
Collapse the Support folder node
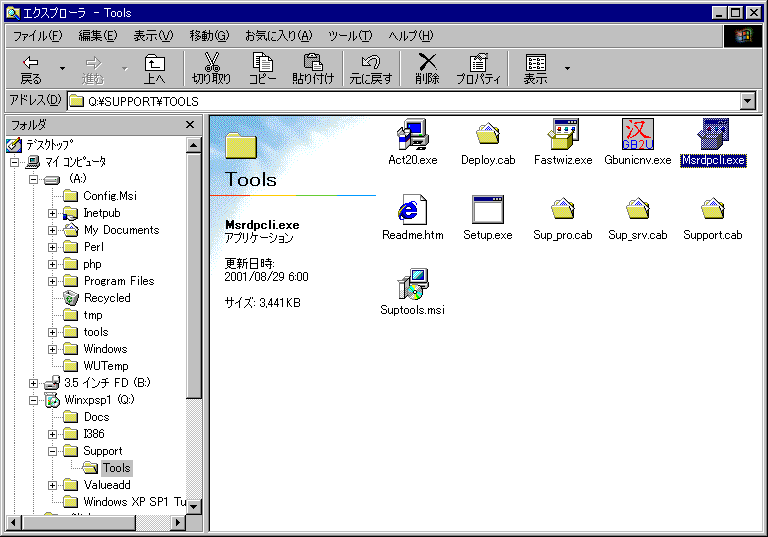click(52, 451)
